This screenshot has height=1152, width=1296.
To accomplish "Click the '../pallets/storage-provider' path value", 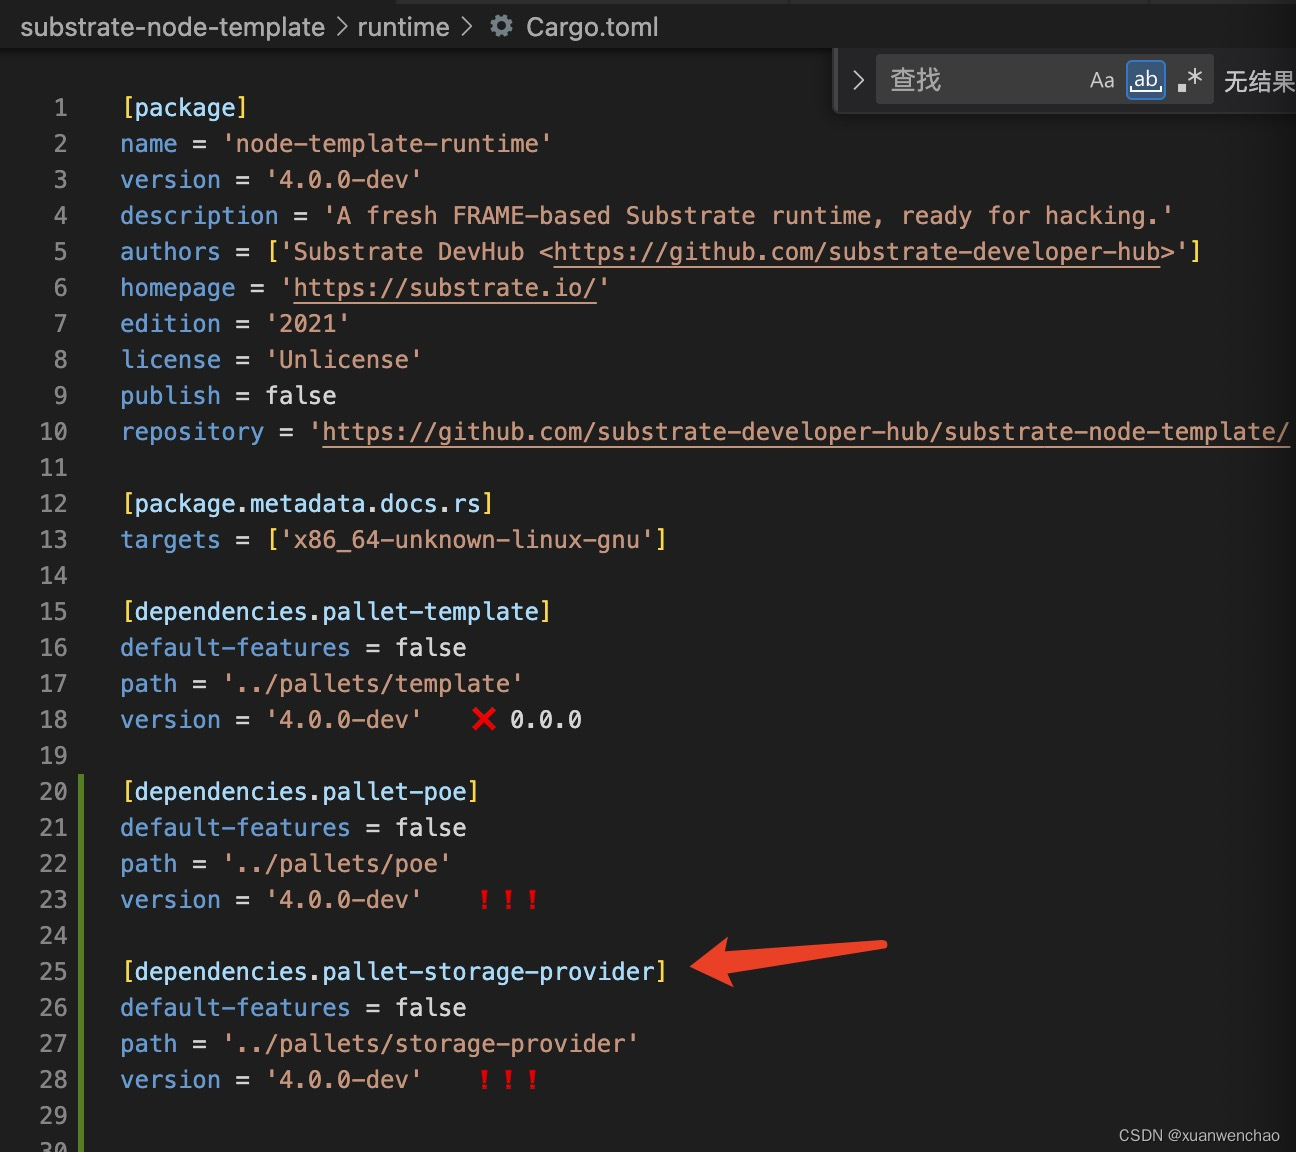I will (x=431, y=1044).
